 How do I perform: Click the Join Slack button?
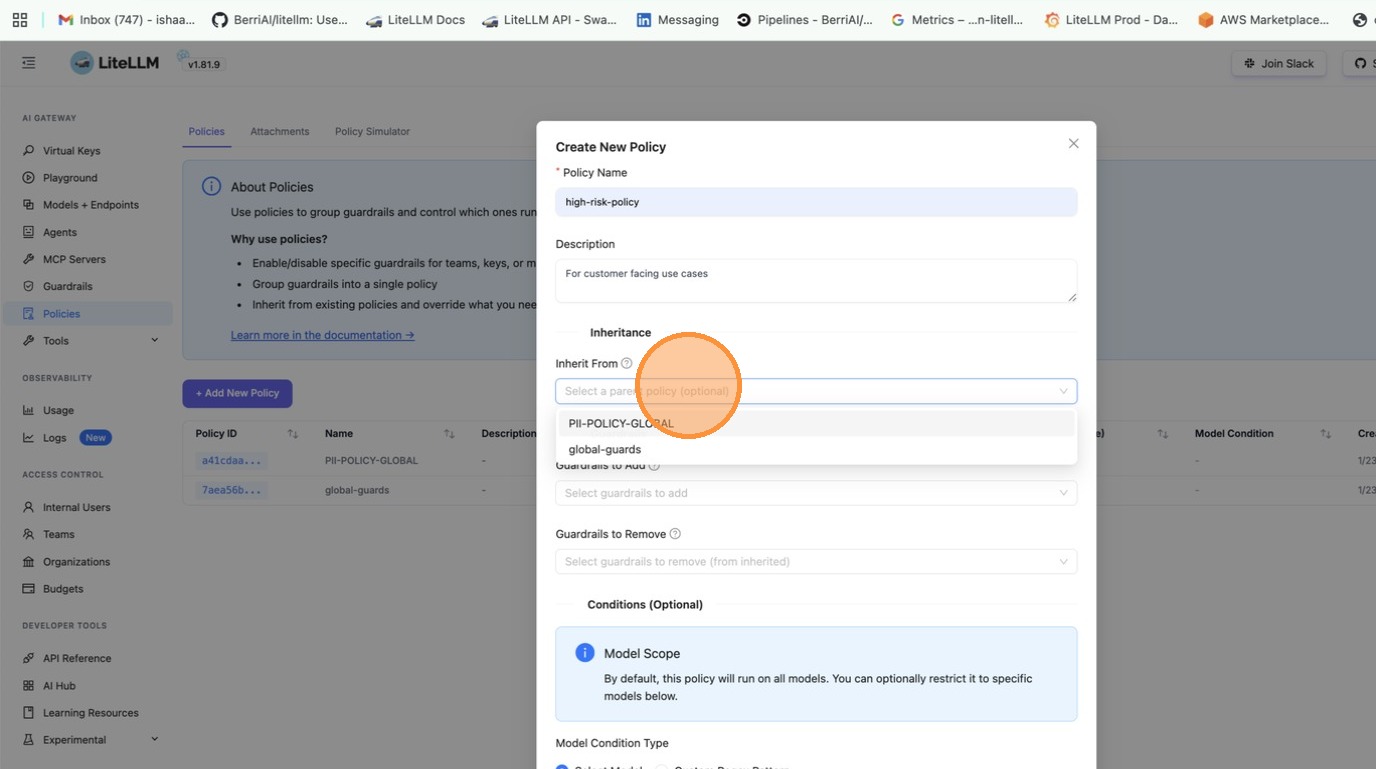pyautogui.click(x=1279, y=63)
